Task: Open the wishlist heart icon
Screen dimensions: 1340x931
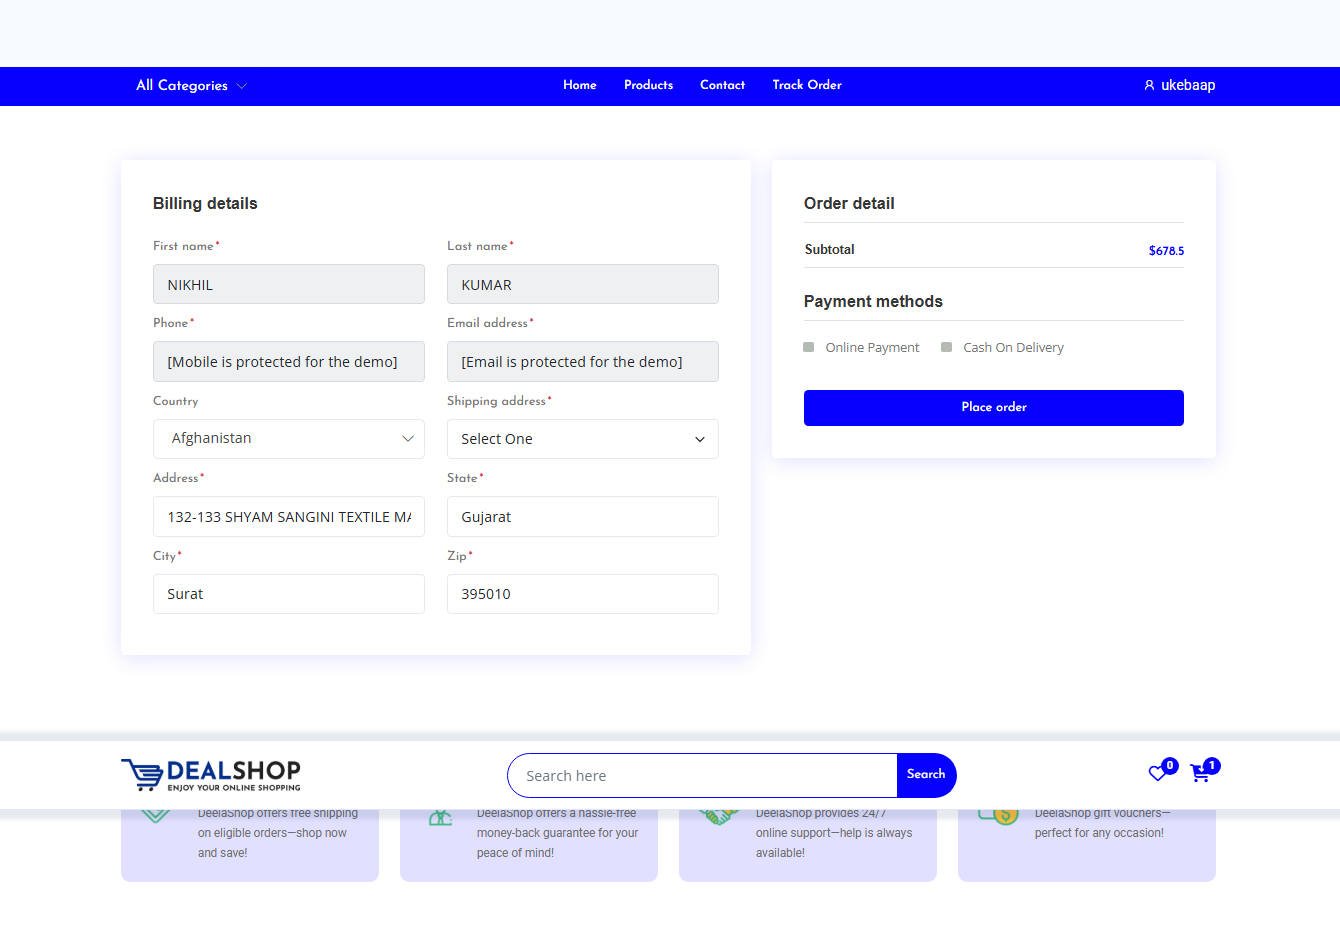Action: (x=1158, y=773)
